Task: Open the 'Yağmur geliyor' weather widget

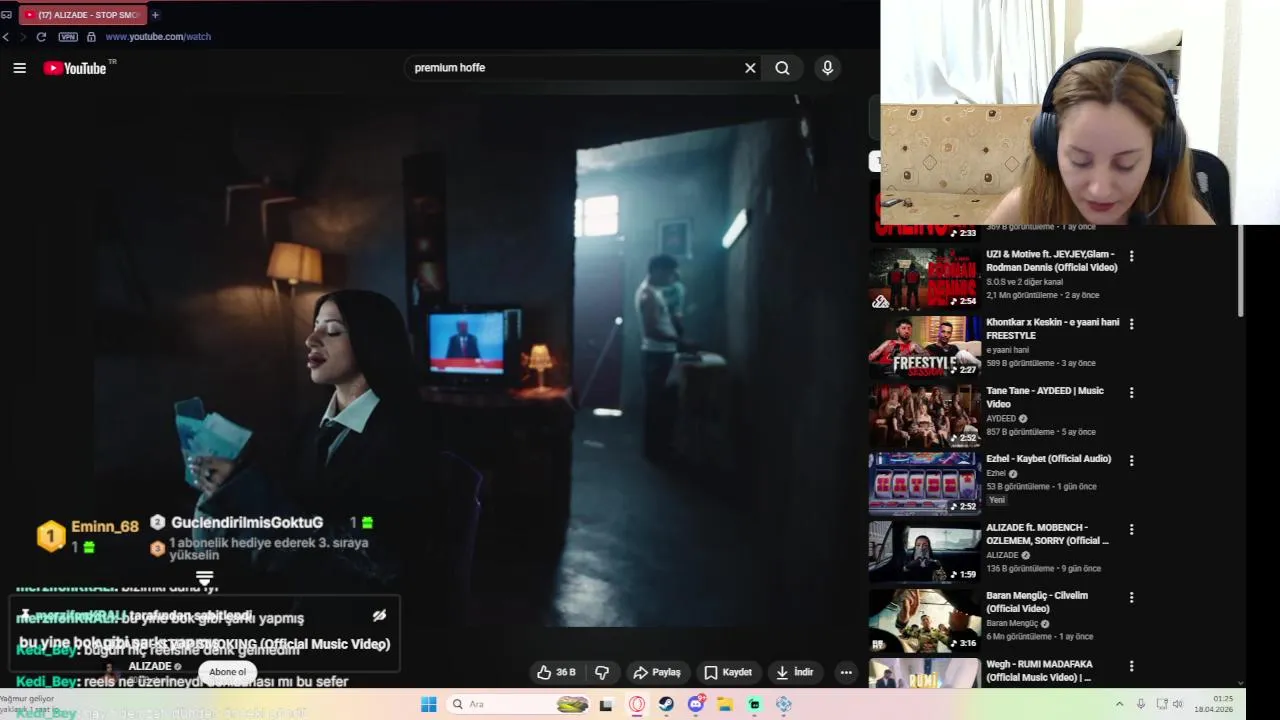Action: click(28, 704)
